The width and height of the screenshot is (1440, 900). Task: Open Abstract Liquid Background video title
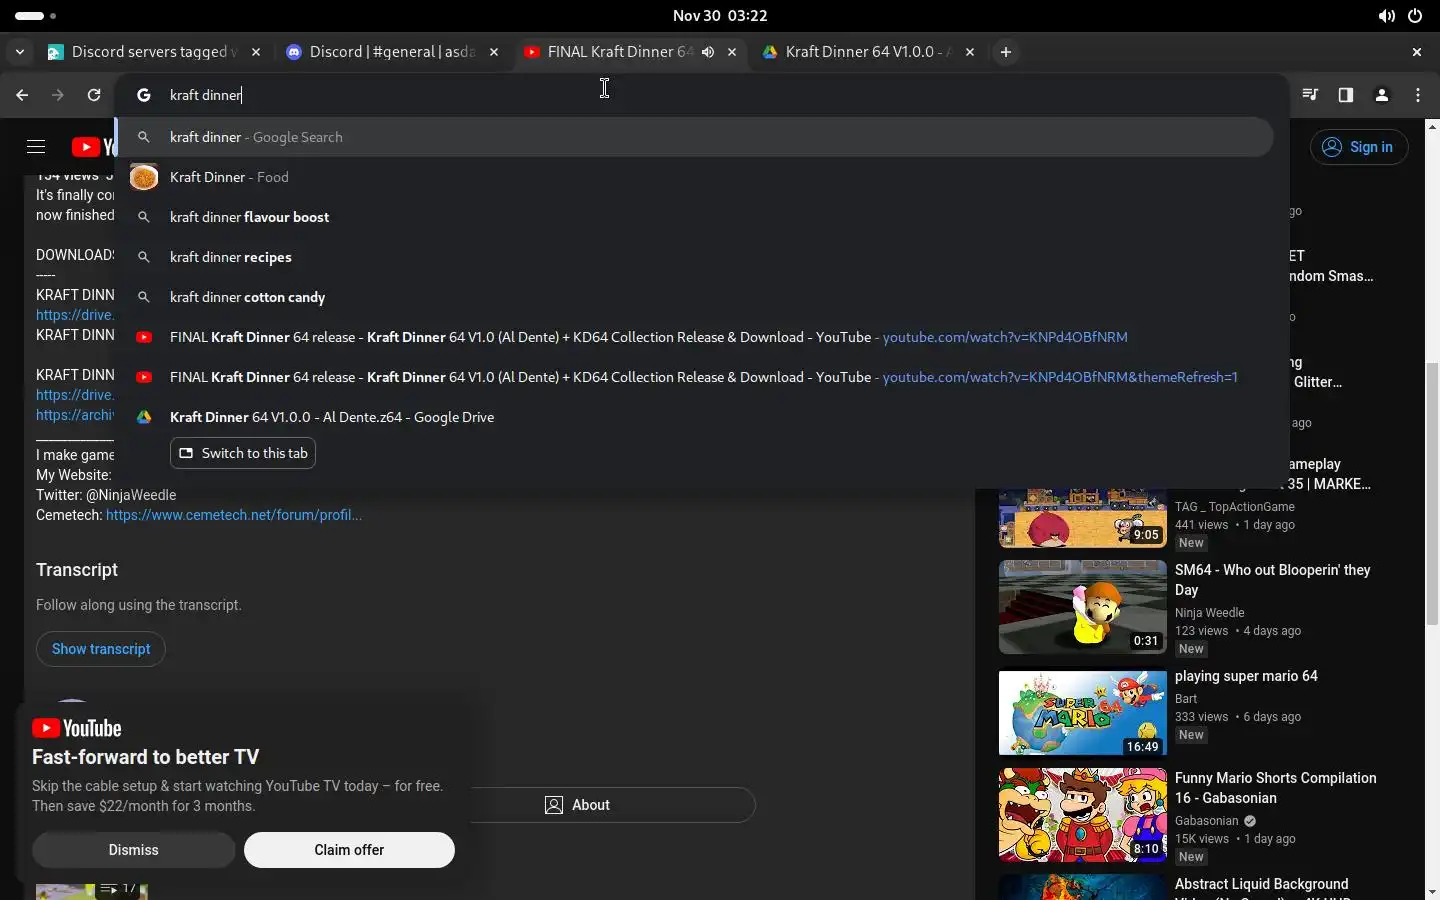1262,884
